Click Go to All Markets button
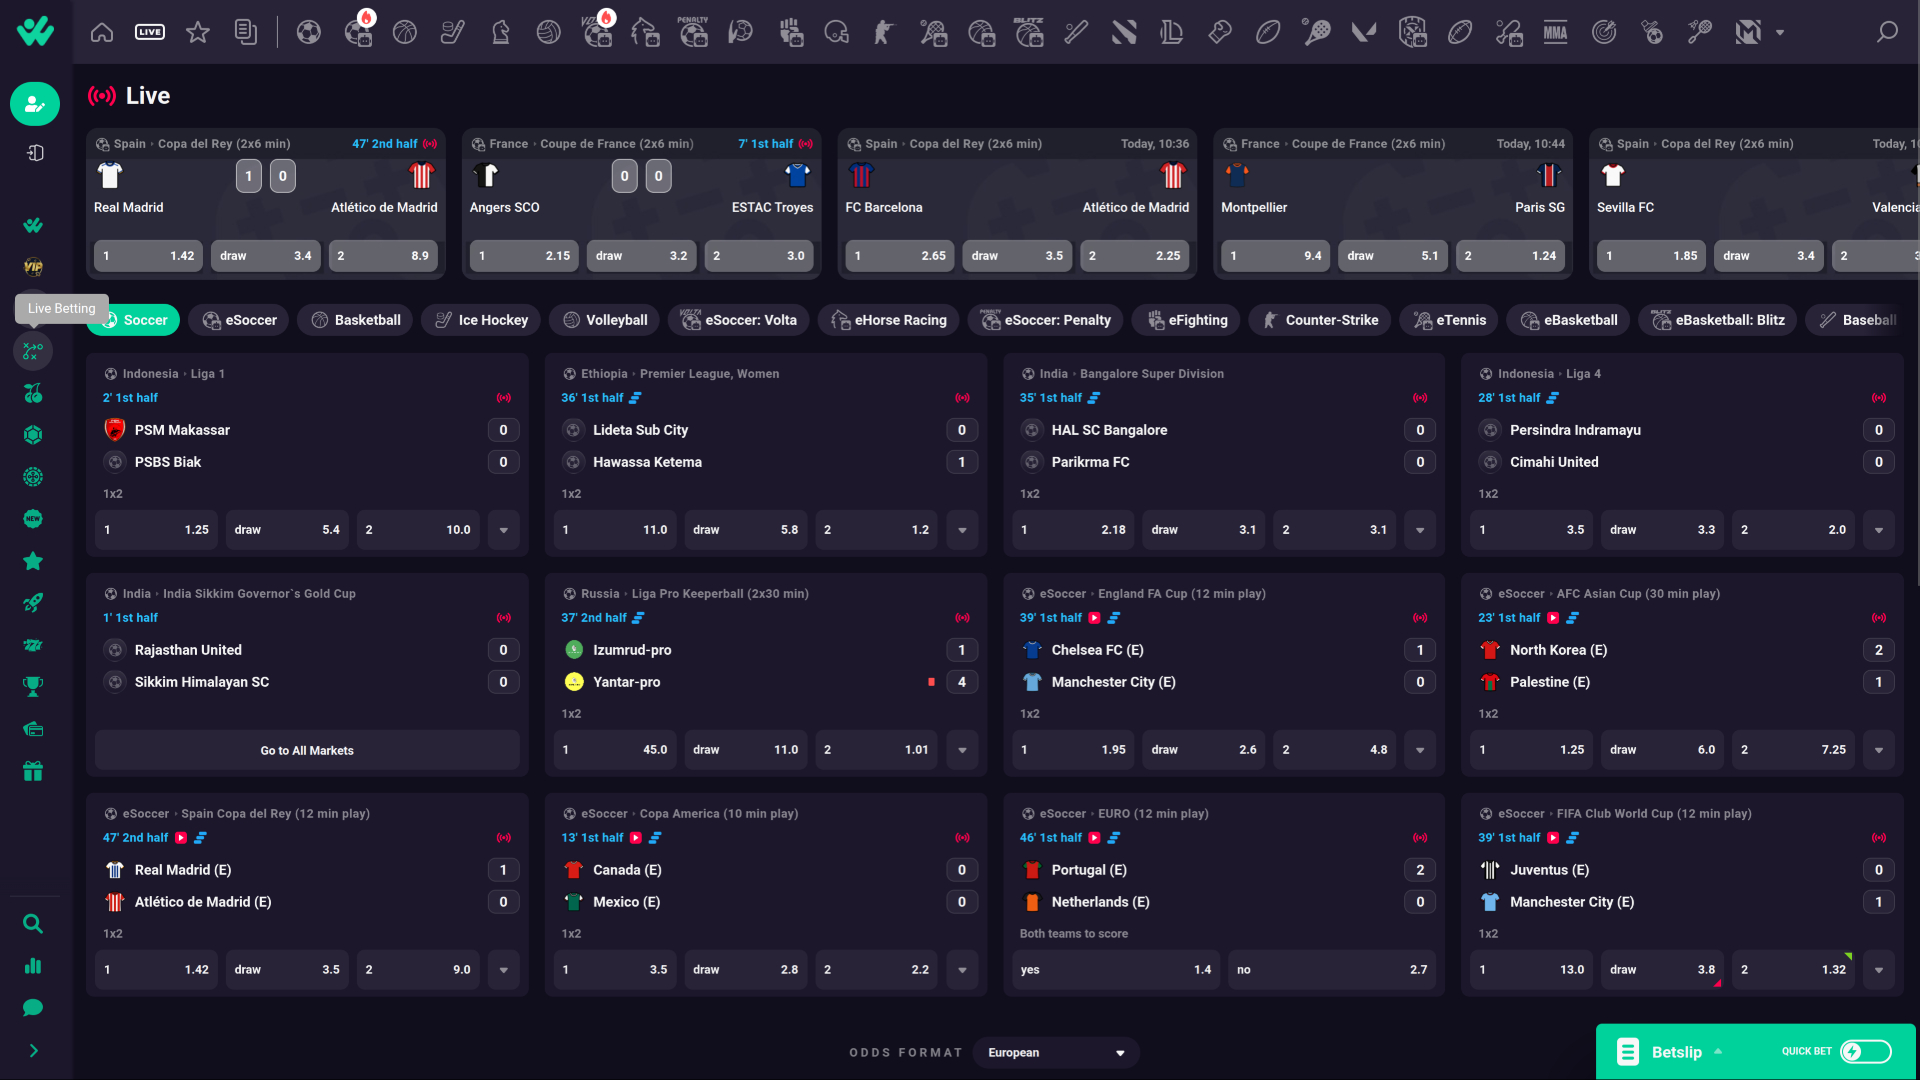The width and height of the screenshot is (1920, 1080). [307, 751]
